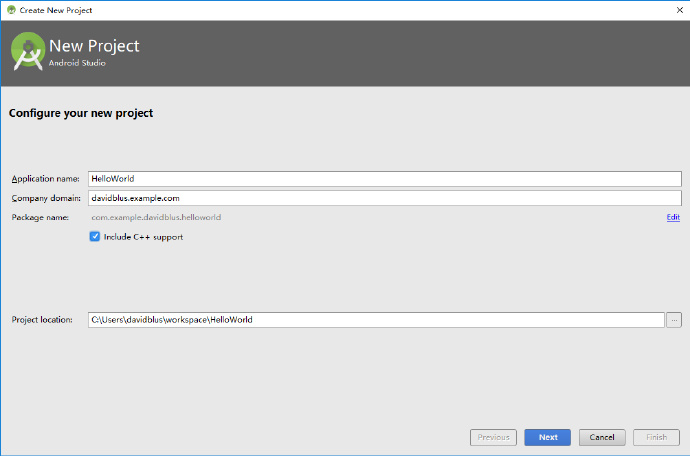This screenshot has height=456, width=690.
Task: Click the New Project header title
Action: [94, 46]
